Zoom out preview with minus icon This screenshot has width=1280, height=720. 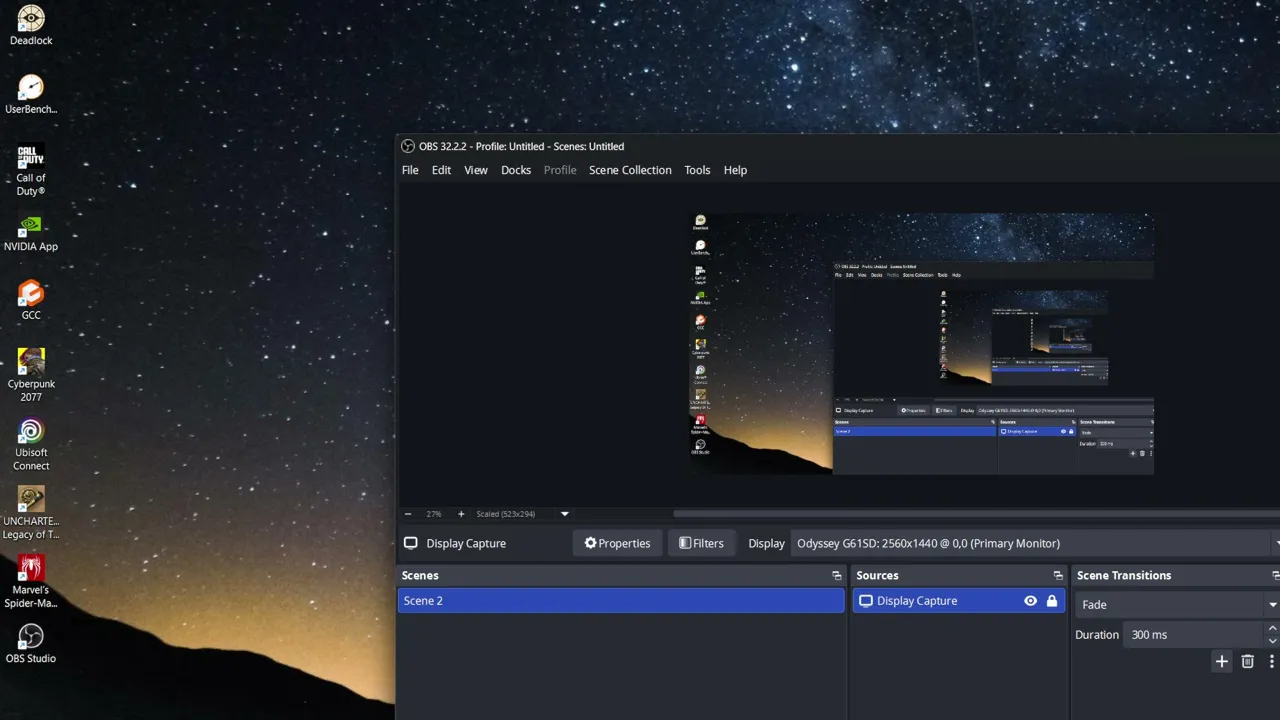pos(408,514)
